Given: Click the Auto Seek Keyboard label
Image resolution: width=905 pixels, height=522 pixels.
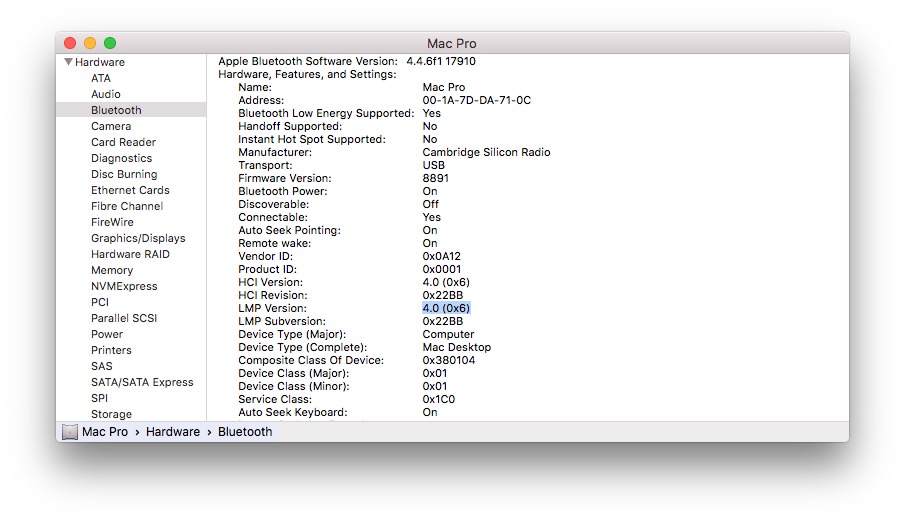Looking at the screenshot, I should click(293, 412).
